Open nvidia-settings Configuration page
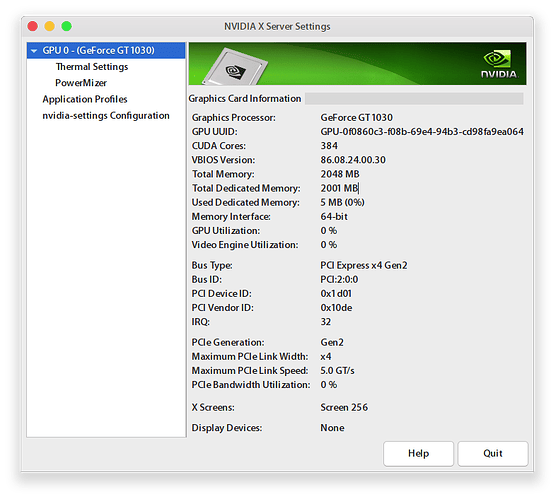This screenshot has height=499, width=556. click(x=106, y=116)
